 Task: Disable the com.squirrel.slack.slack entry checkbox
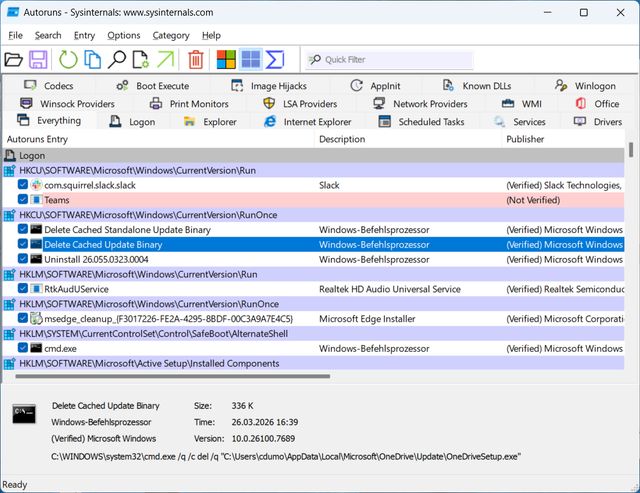[x=23, y=185]
